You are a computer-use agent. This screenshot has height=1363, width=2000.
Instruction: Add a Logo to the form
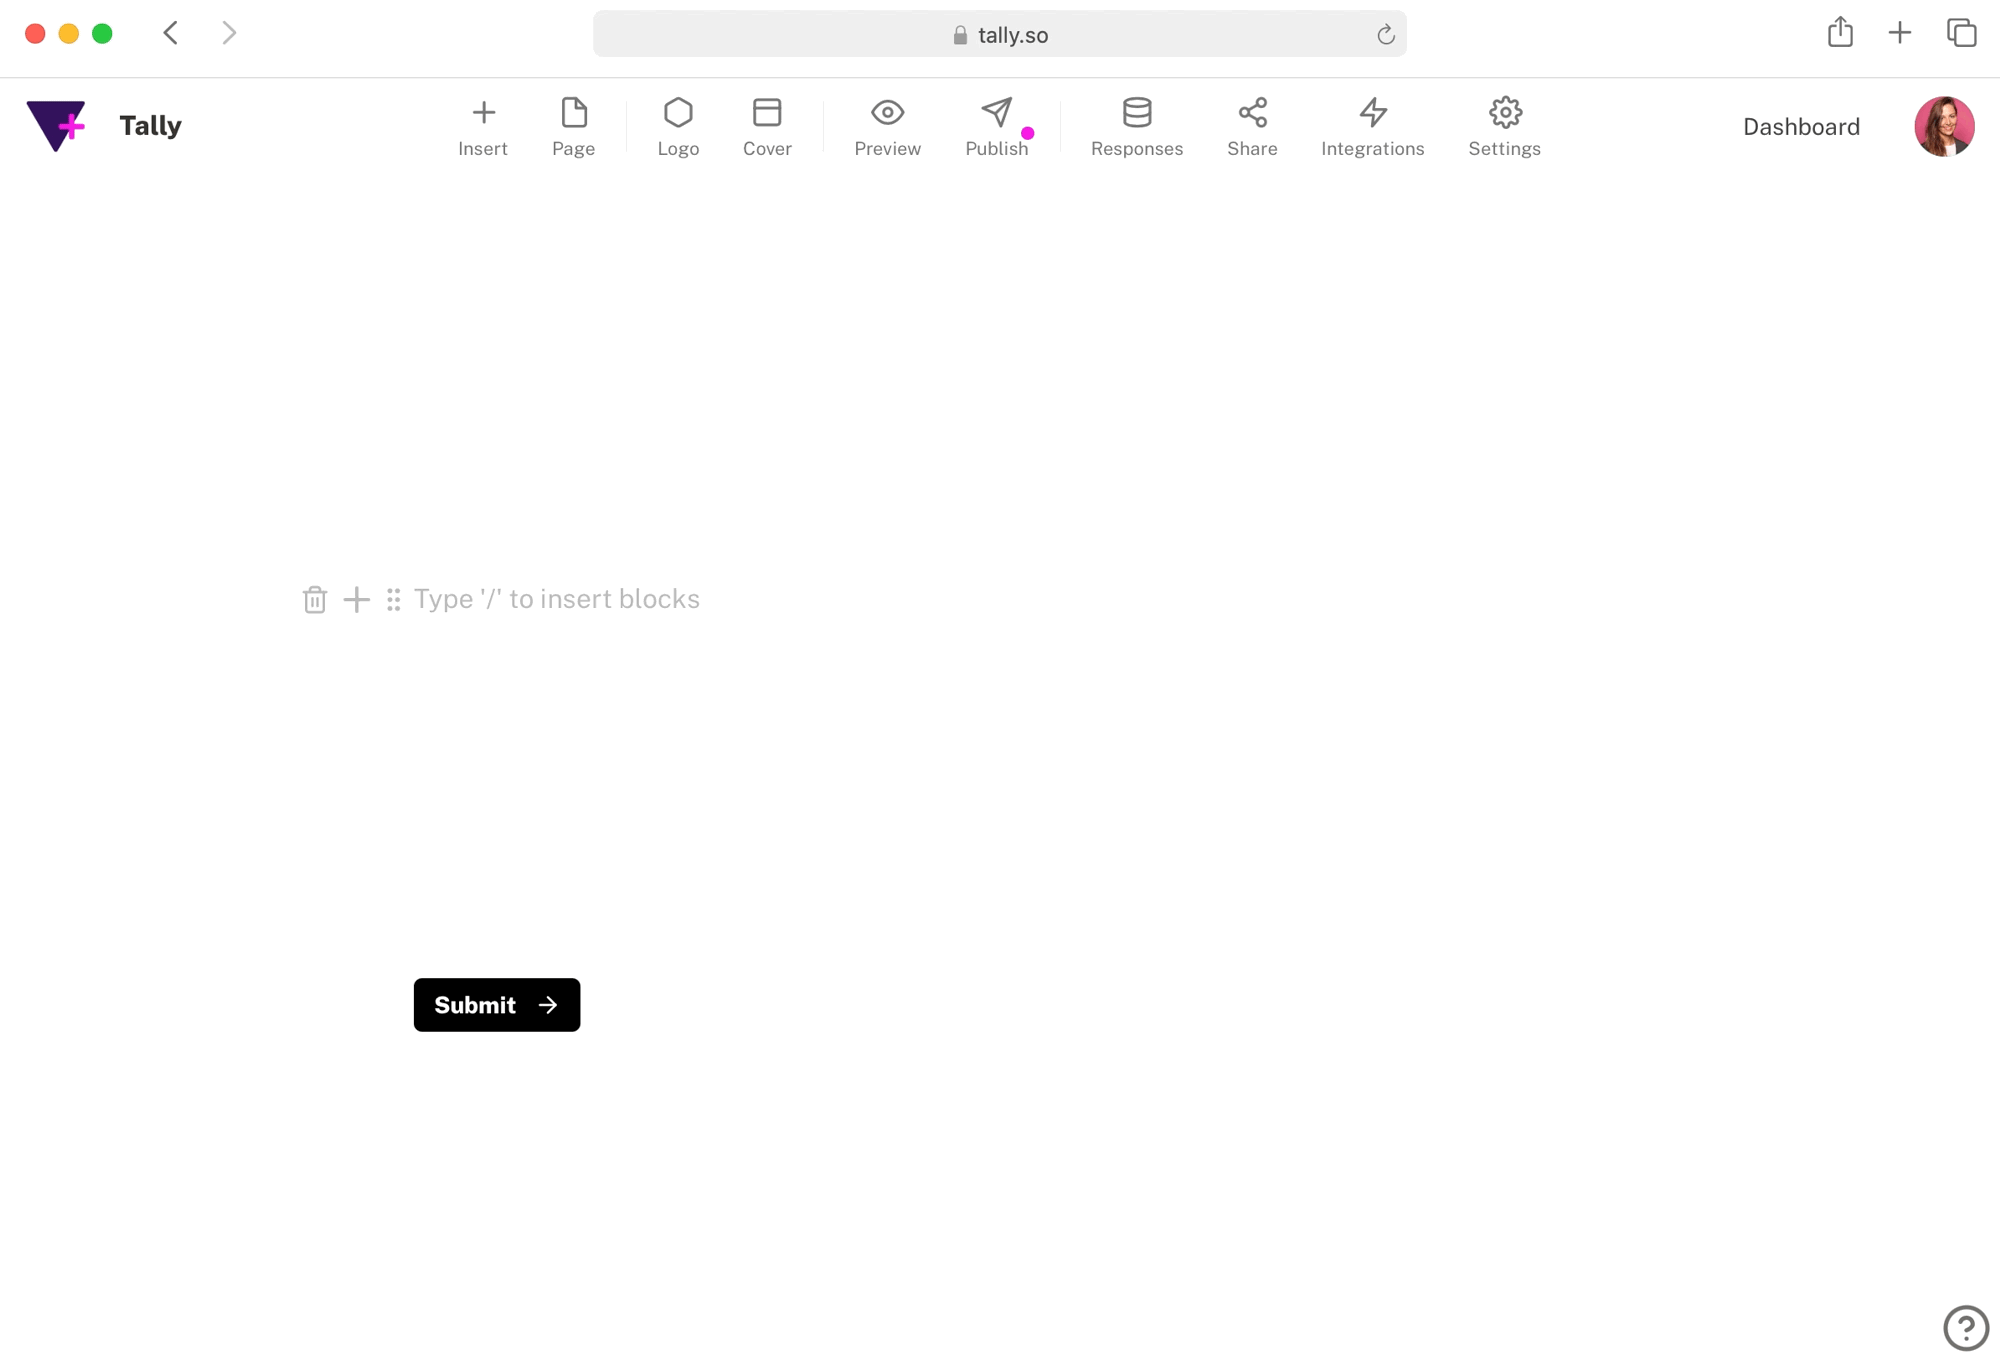coord(678,127)
